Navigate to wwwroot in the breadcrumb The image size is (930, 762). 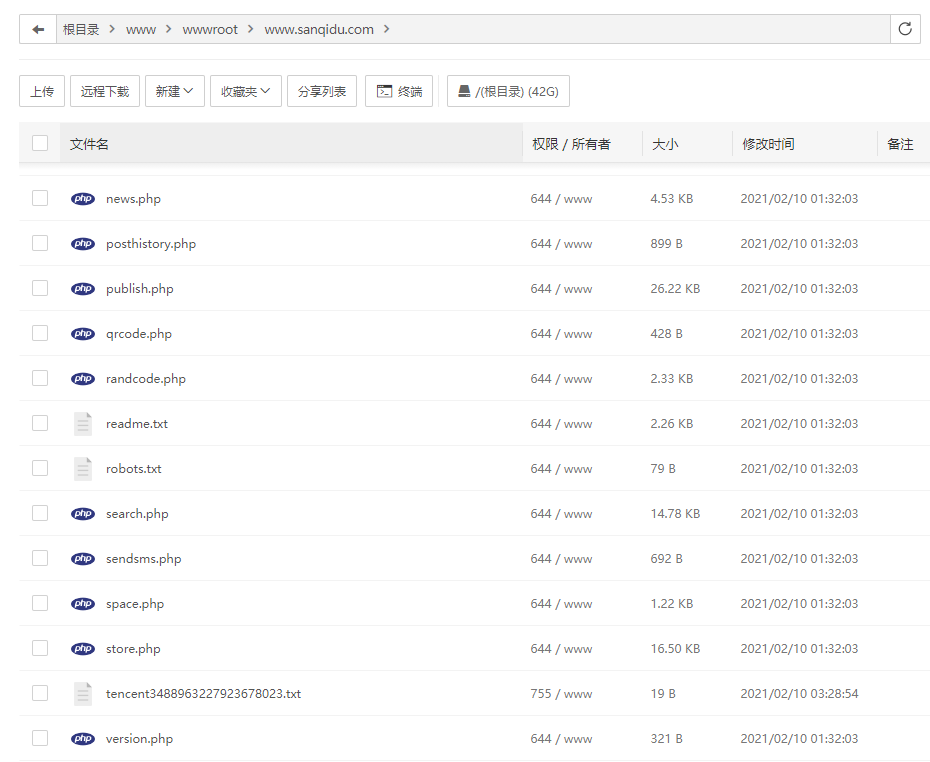coord(210,29)
